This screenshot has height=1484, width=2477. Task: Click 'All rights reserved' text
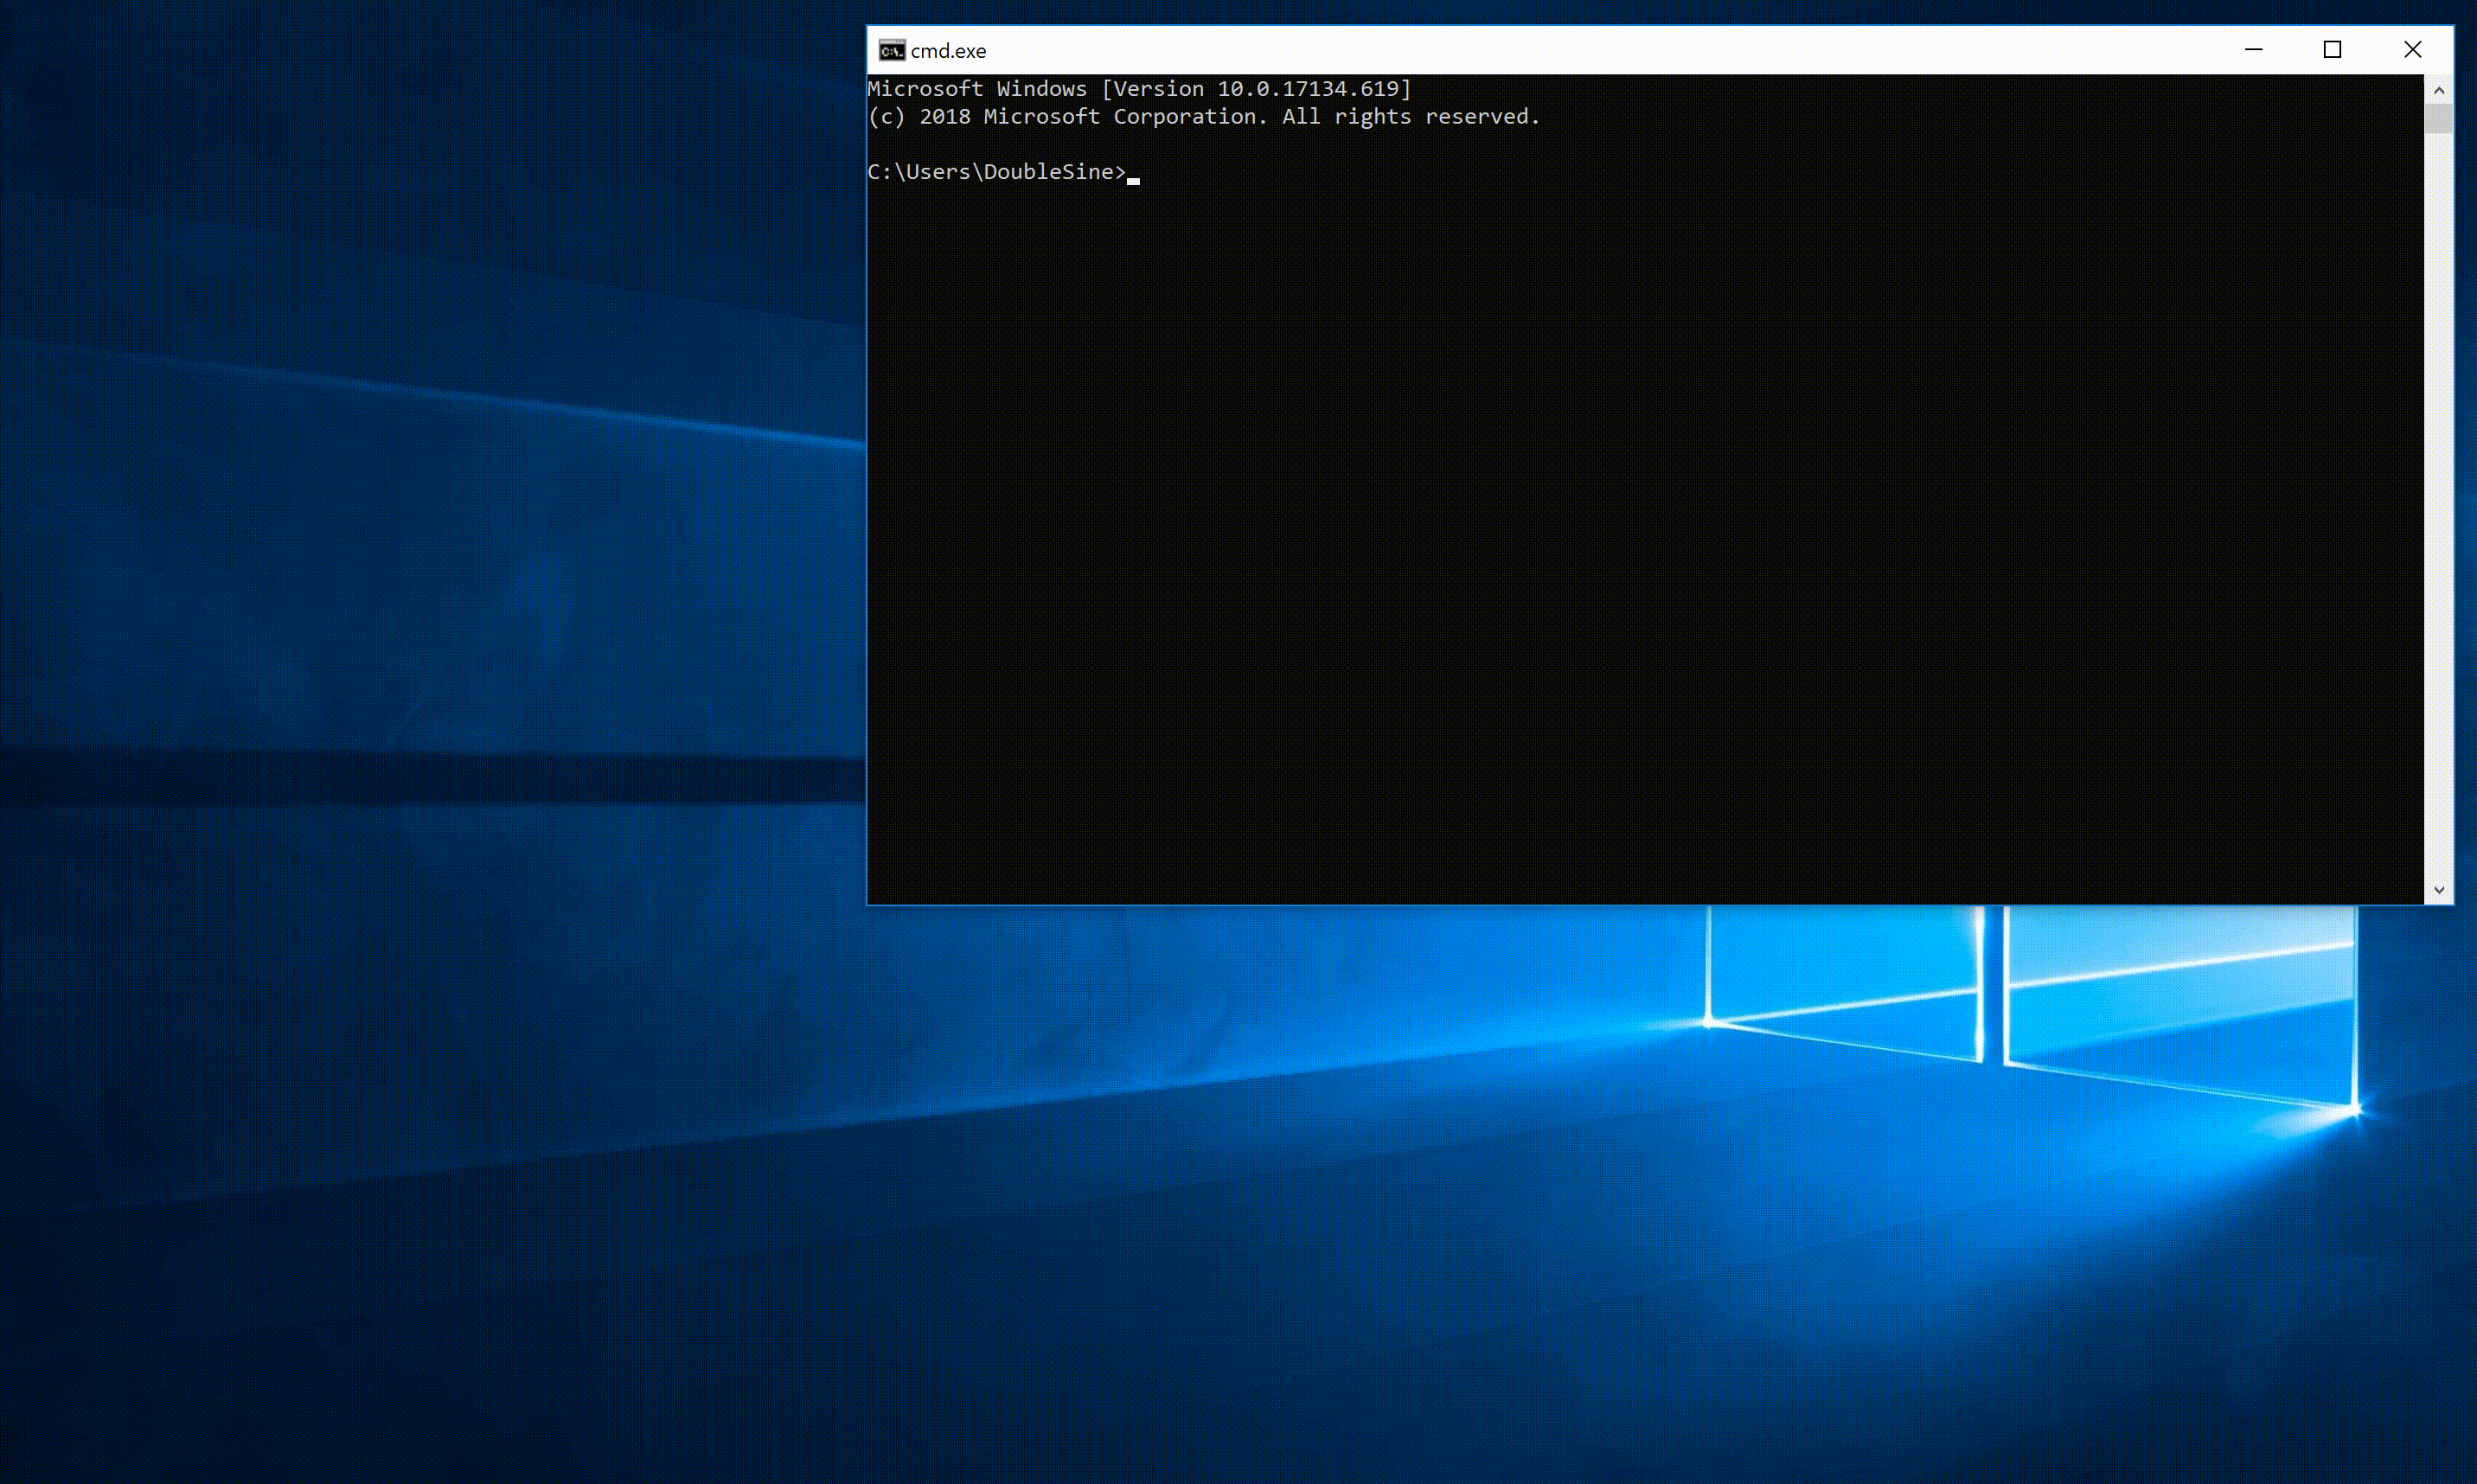click(x=1410, y=117)
